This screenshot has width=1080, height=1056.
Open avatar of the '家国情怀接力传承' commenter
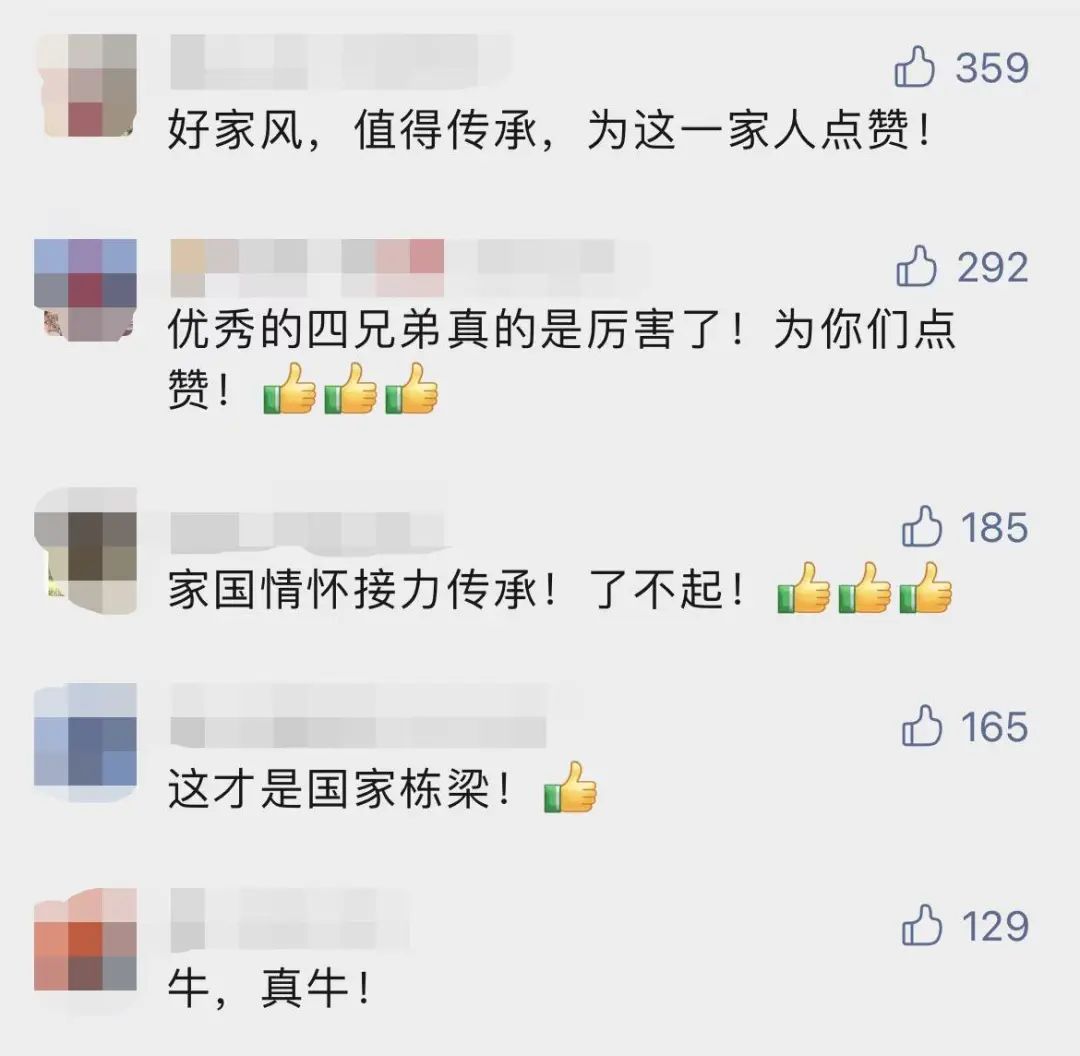coord(86,550)
